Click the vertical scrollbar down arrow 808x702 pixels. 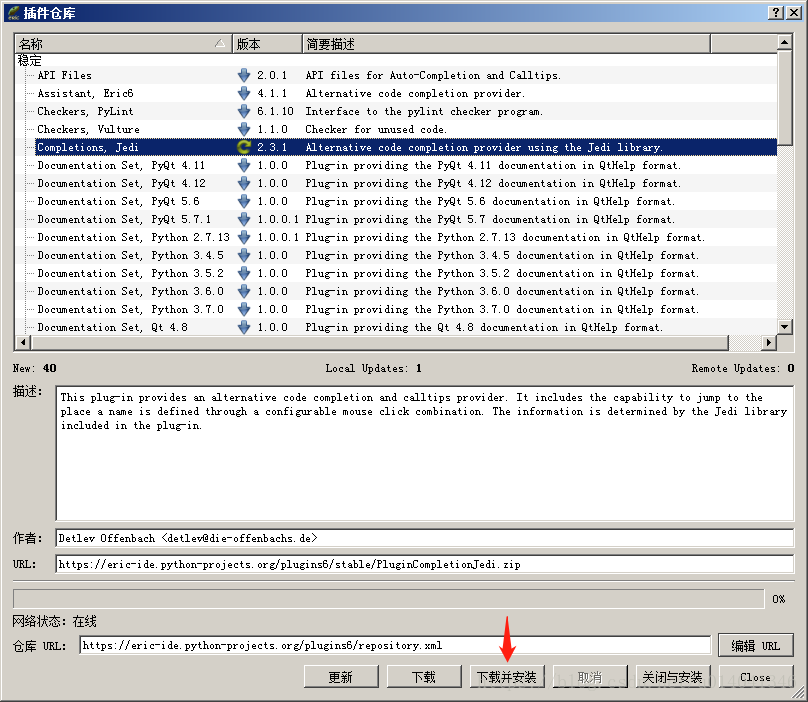pos(784,326)
